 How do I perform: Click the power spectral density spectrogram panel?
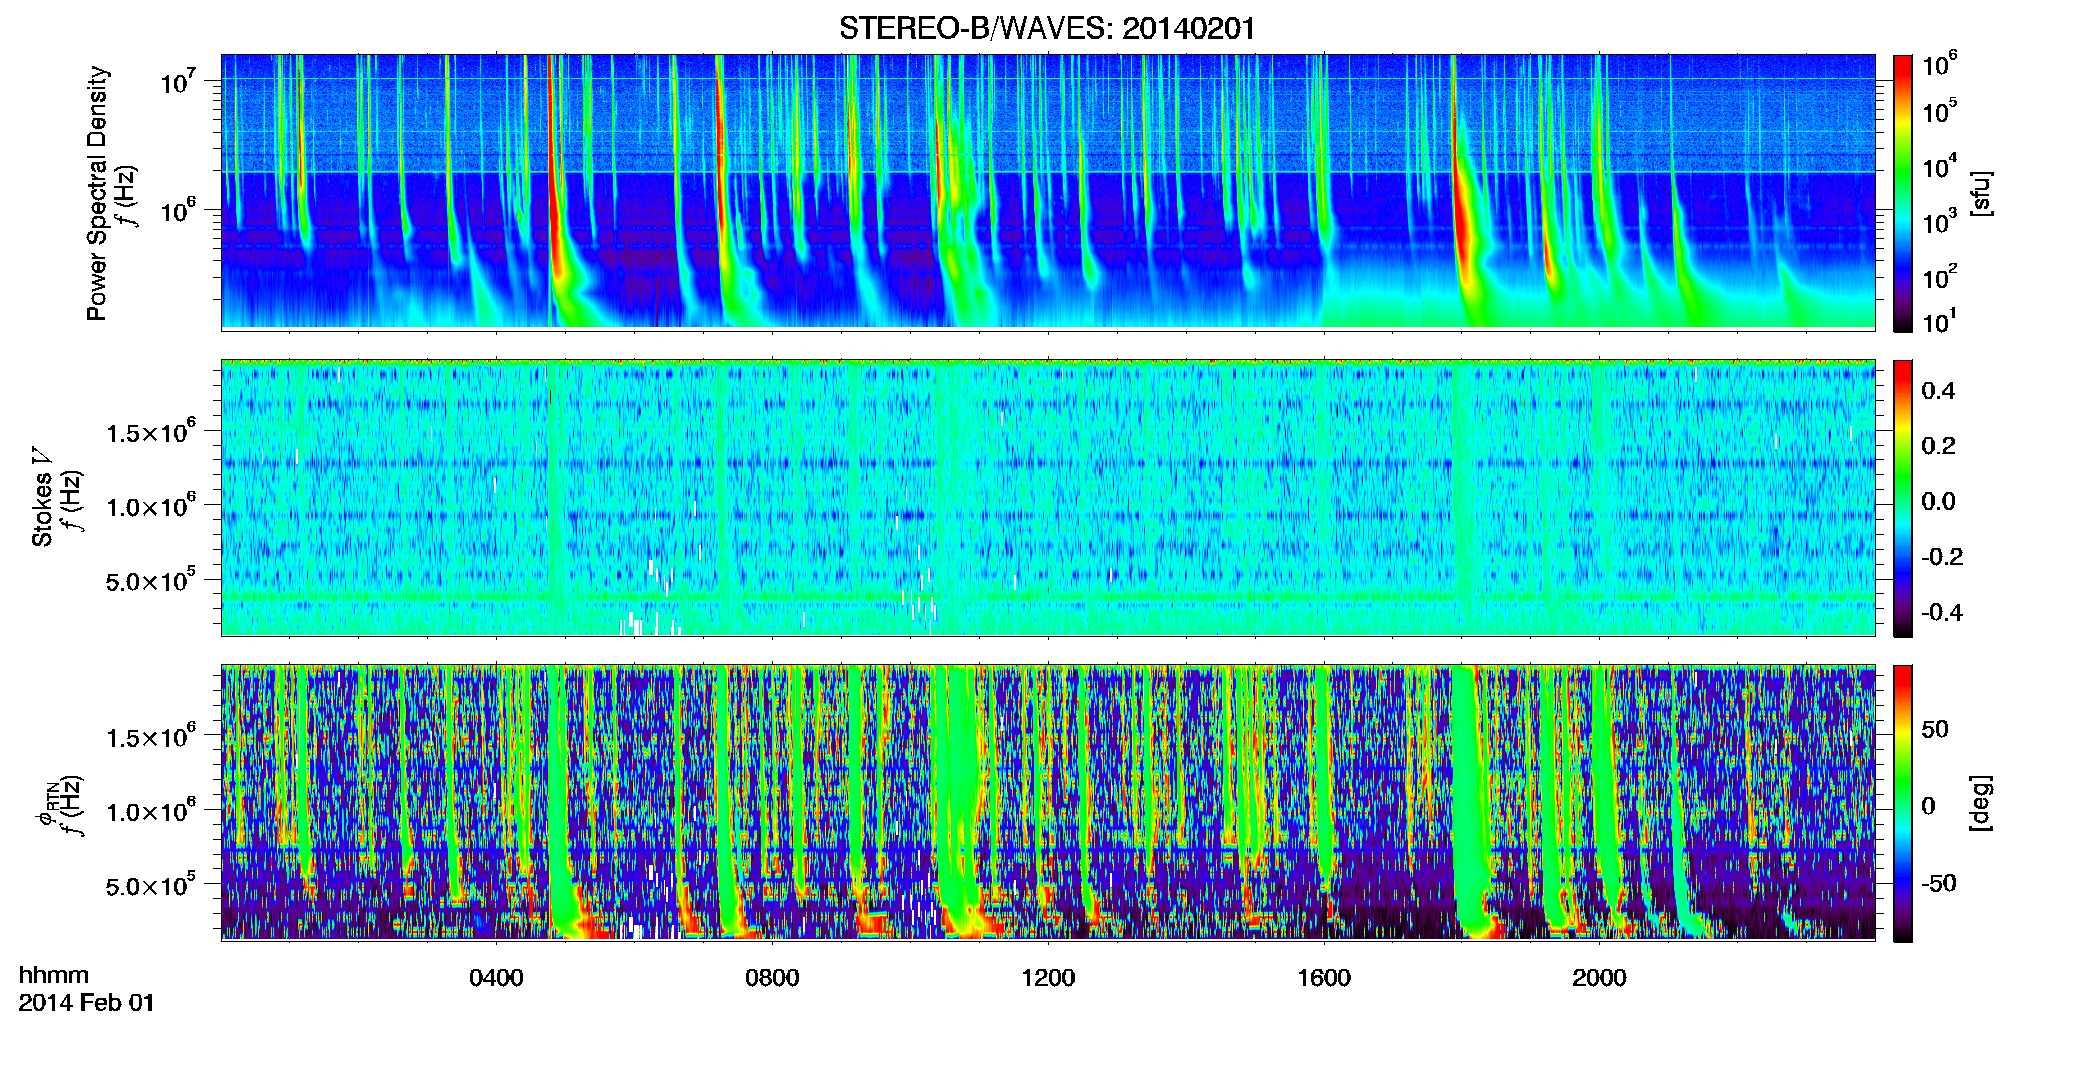[1048, 191]
